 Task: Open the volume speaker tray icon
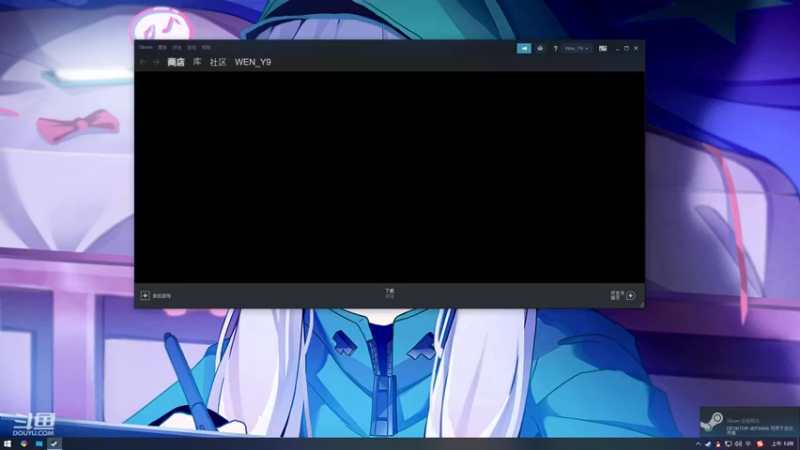[738, 444]
